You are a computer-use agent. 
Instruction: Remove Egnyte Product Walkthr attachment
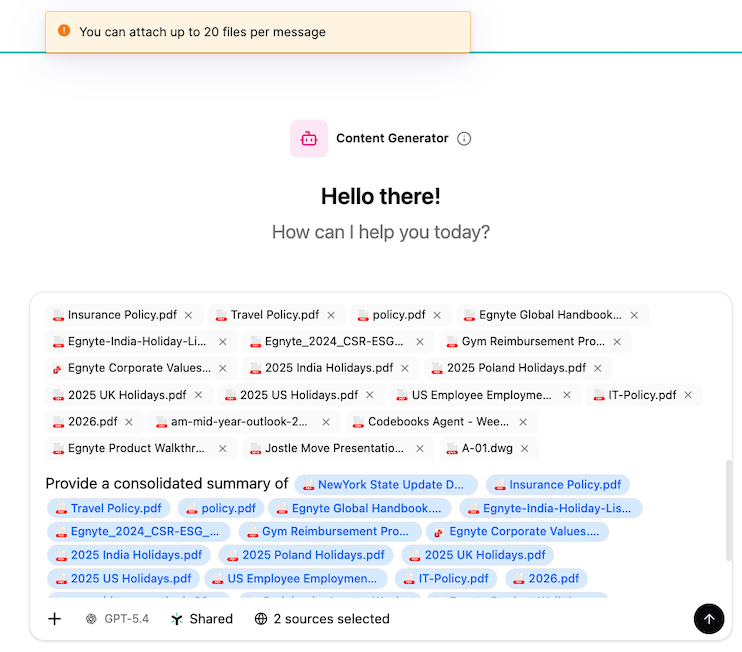(x=222, y=448)
